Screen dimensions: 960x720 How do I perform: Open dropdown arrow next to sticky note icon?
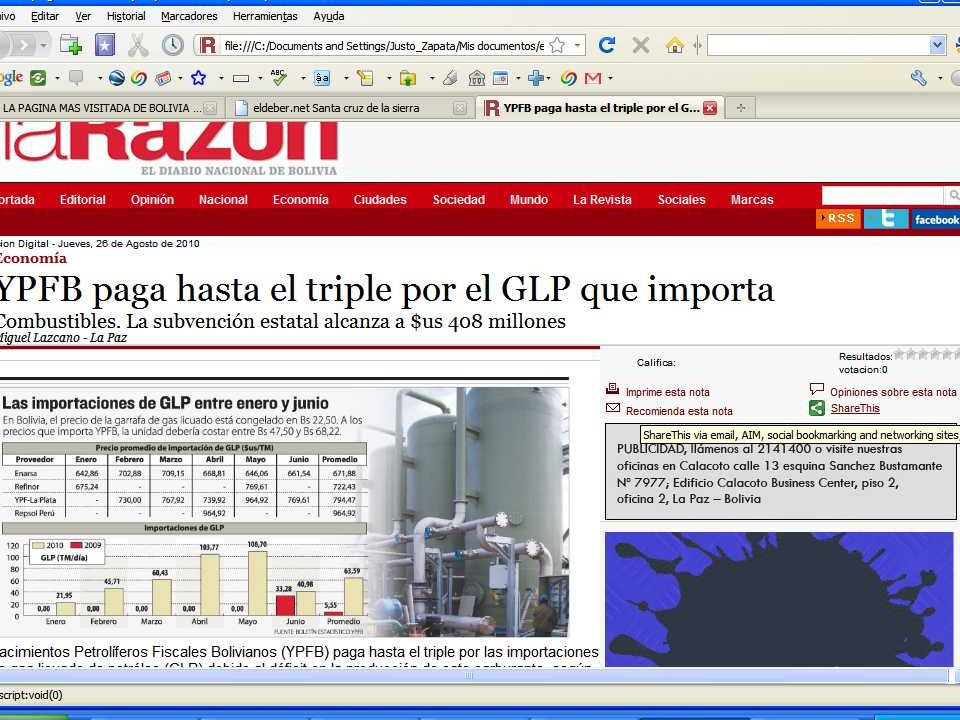point(389,78)
